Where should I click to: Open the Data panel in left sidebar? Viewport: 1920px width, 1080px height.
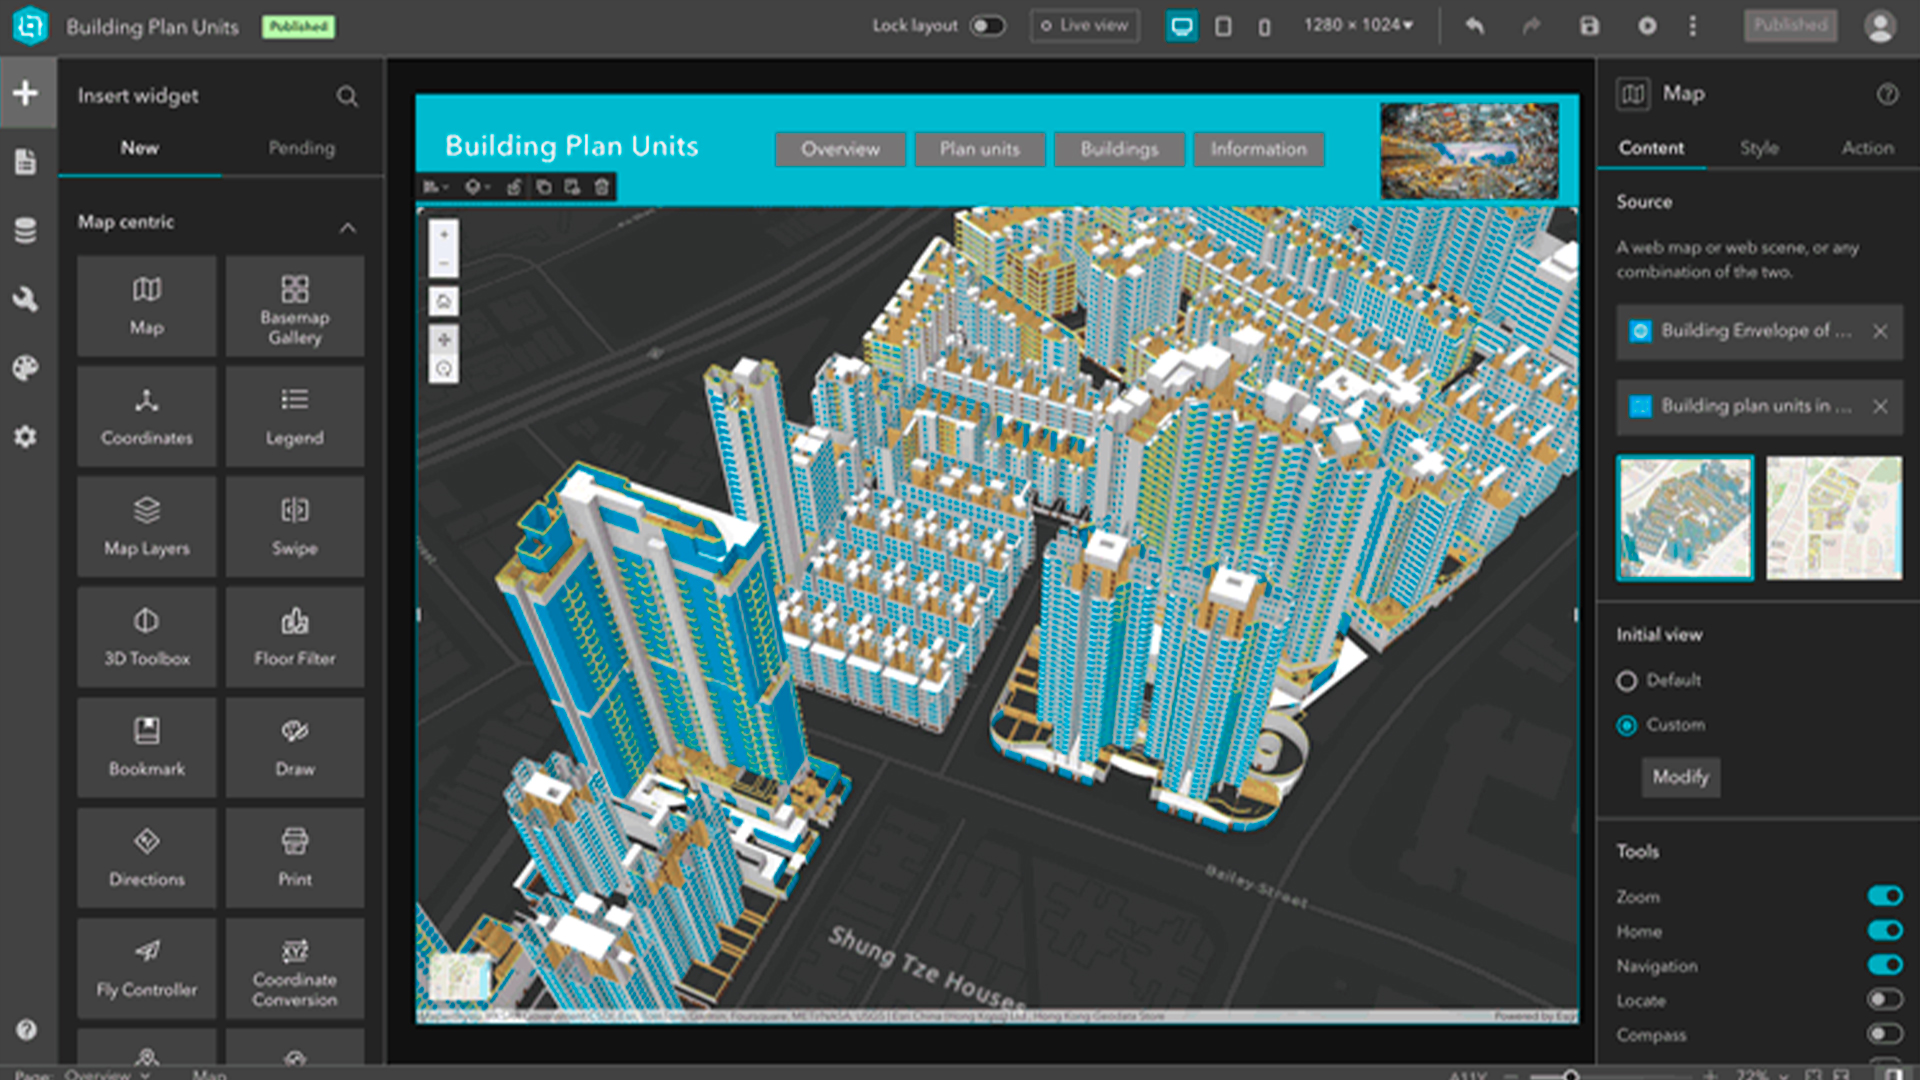[26, 230]
